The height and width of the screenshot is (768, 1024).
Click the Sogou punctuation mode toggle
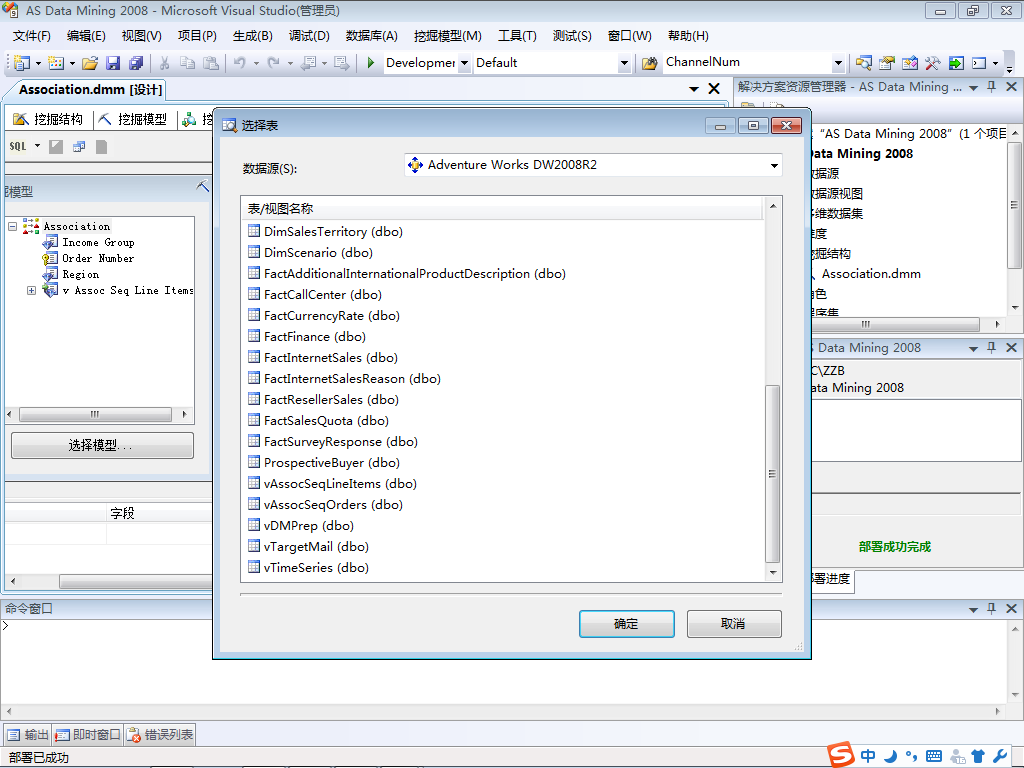pyautogui.click(x=912, y=756)
